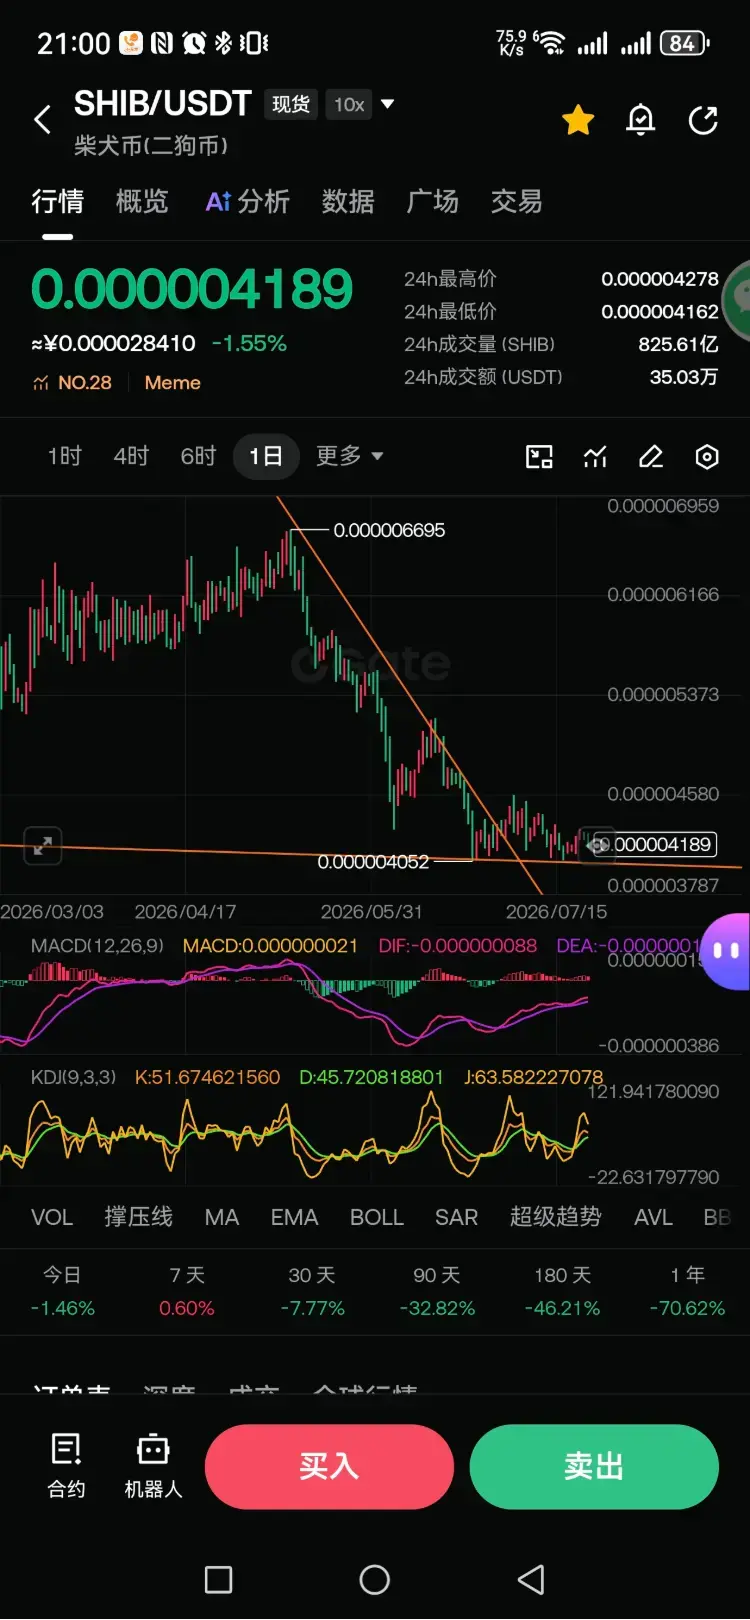Tap the green chat bubble at right edge
The width and height of the screenshot is (750, 1620).
click(738, 299)
